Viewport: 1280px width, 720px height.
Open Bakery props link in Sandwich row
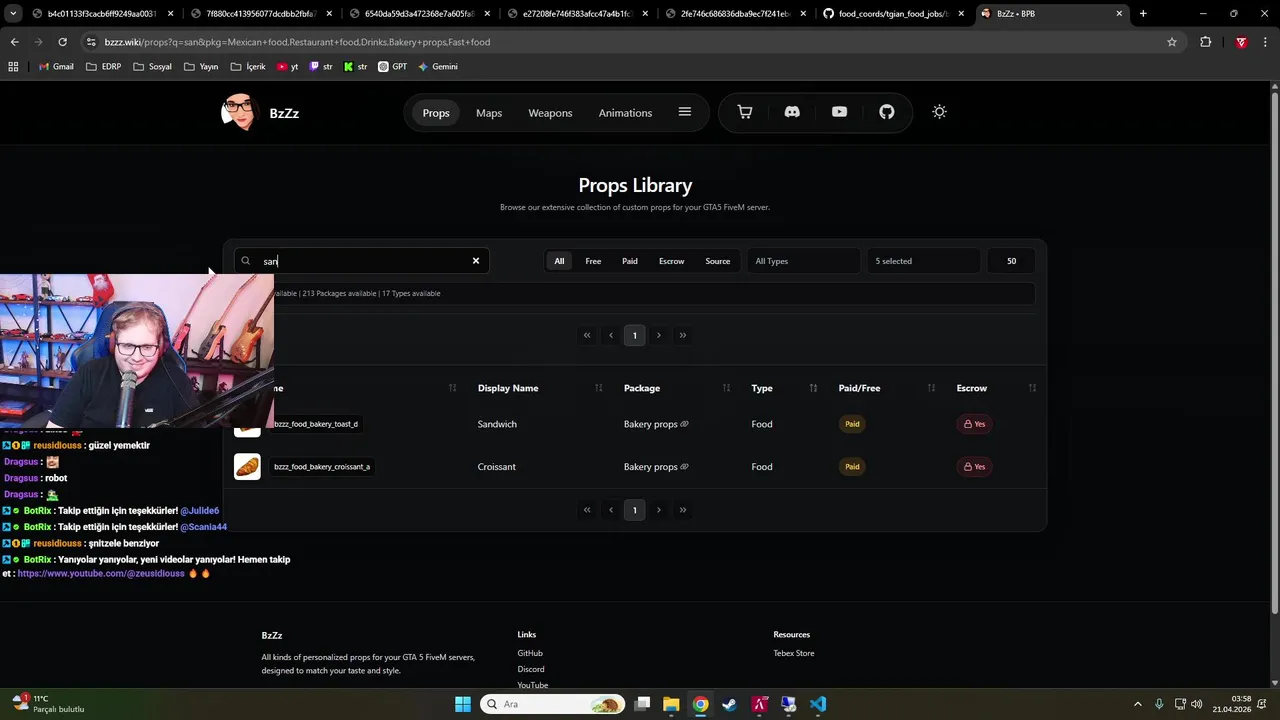tap(656, 424)
